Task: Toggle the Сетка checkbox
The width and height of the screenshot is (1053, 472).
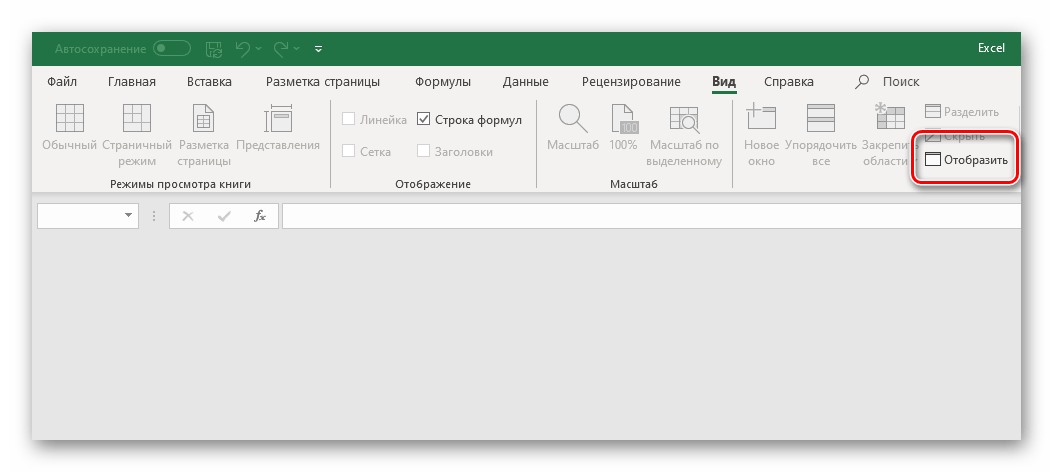Action: 349,151
